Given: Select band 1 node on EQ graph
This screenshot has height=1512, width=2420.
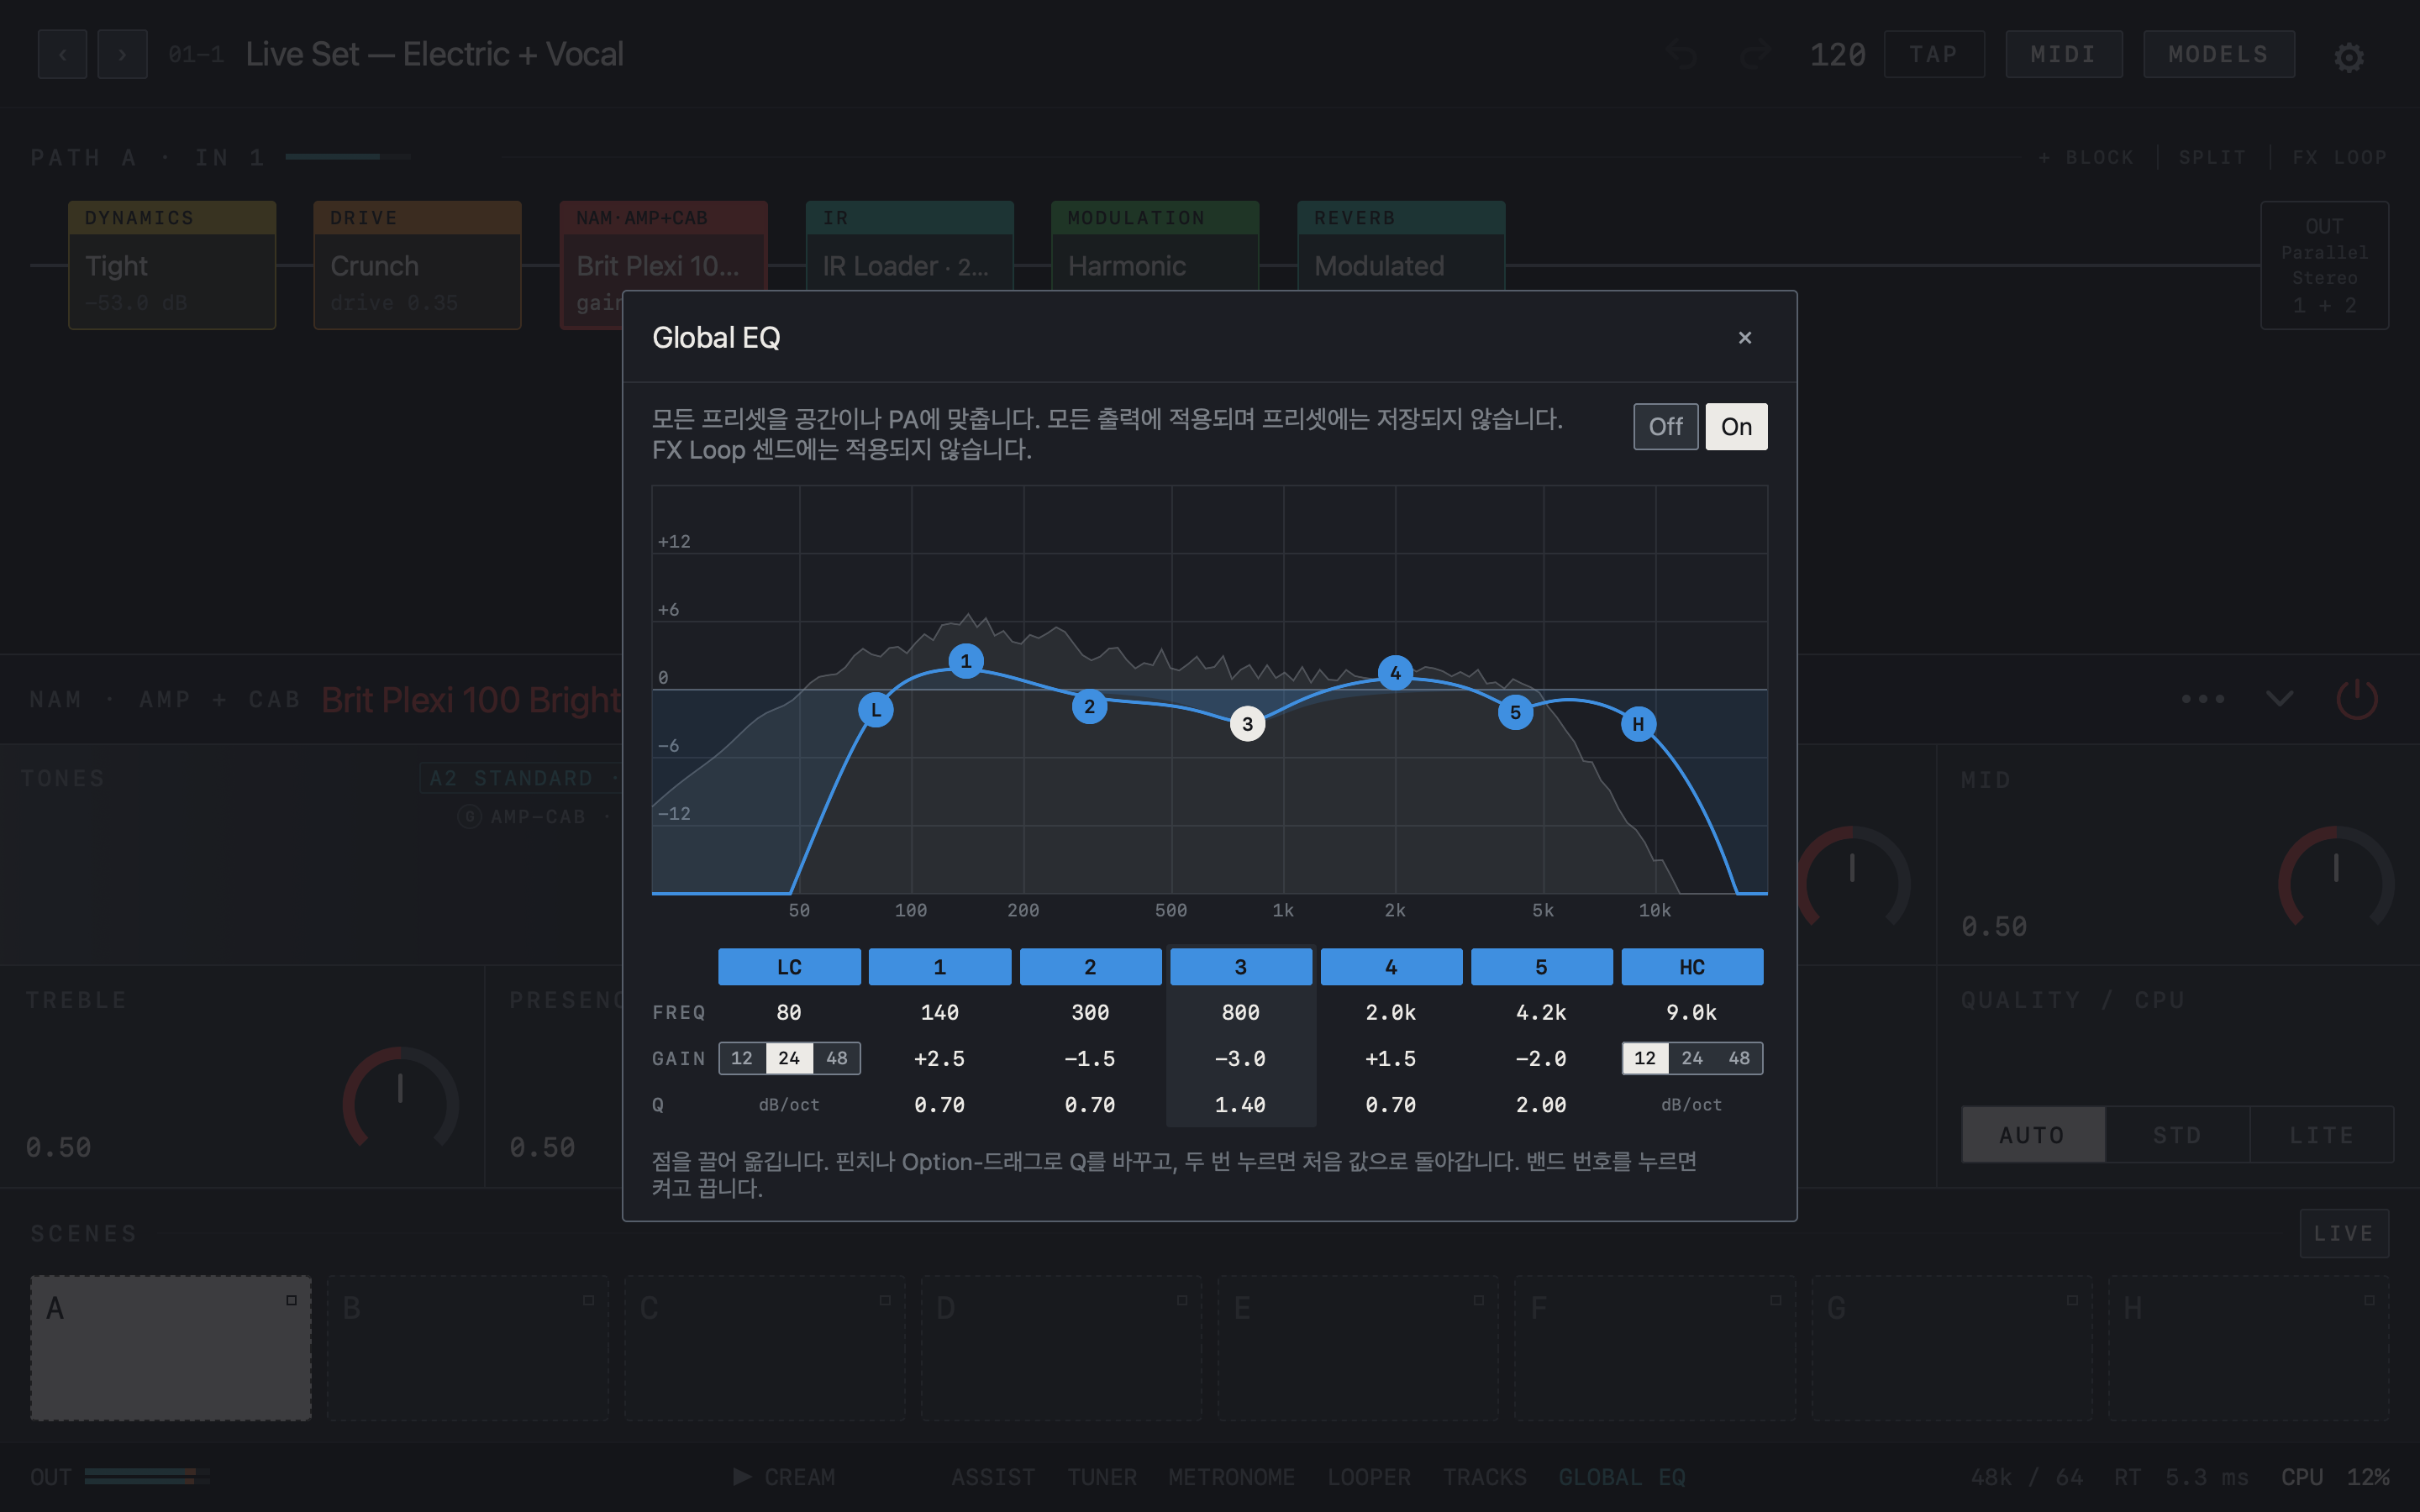Looking at the screenshot, I should pos(966,661).
